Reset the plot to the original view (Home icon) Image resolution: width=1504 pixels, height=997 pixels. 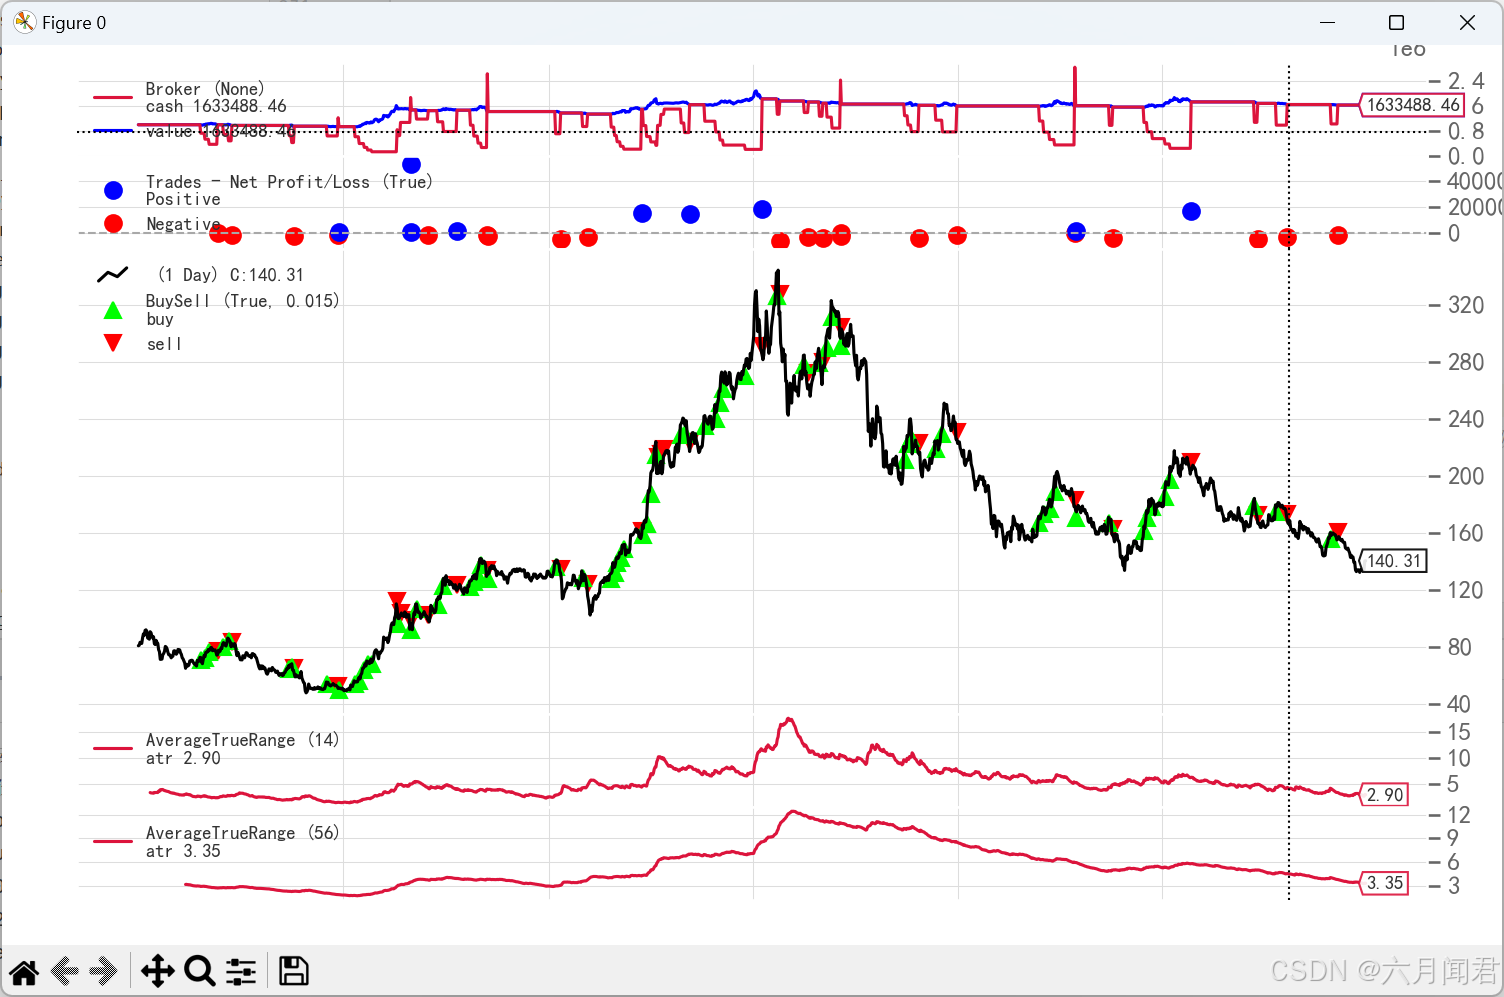pos(24,971)
